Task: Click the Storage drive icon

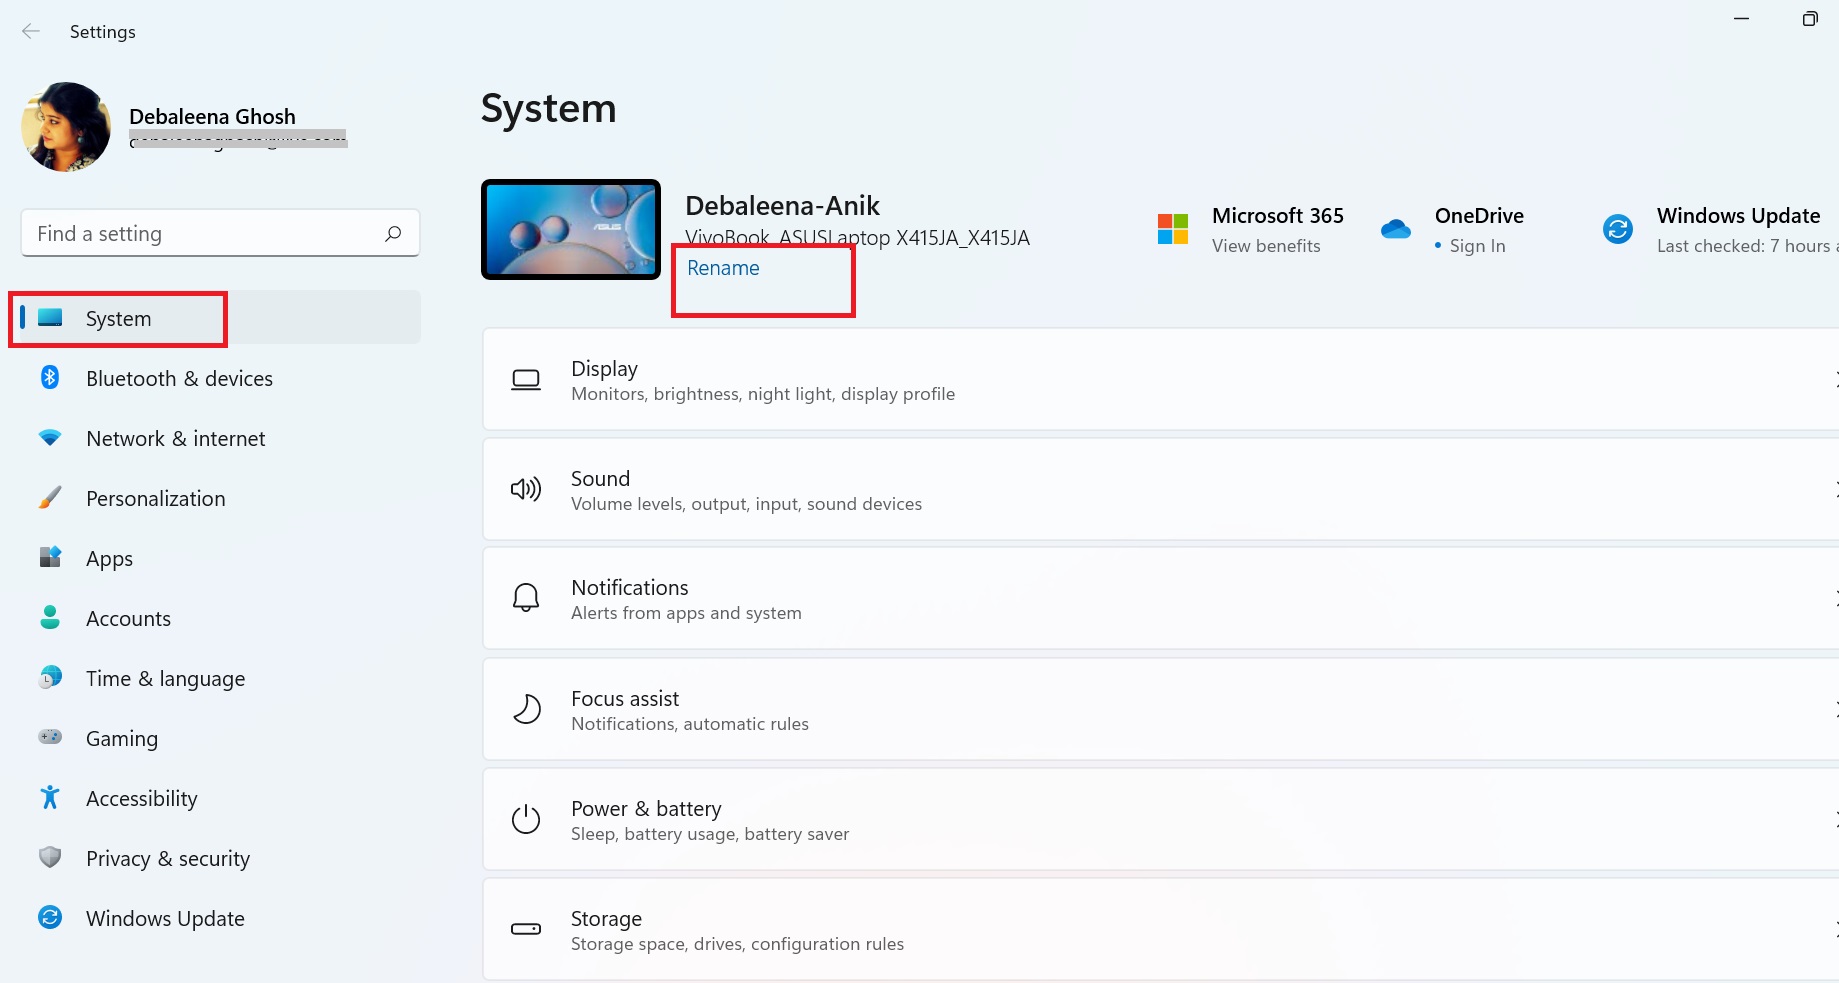Action: (526, 929)
